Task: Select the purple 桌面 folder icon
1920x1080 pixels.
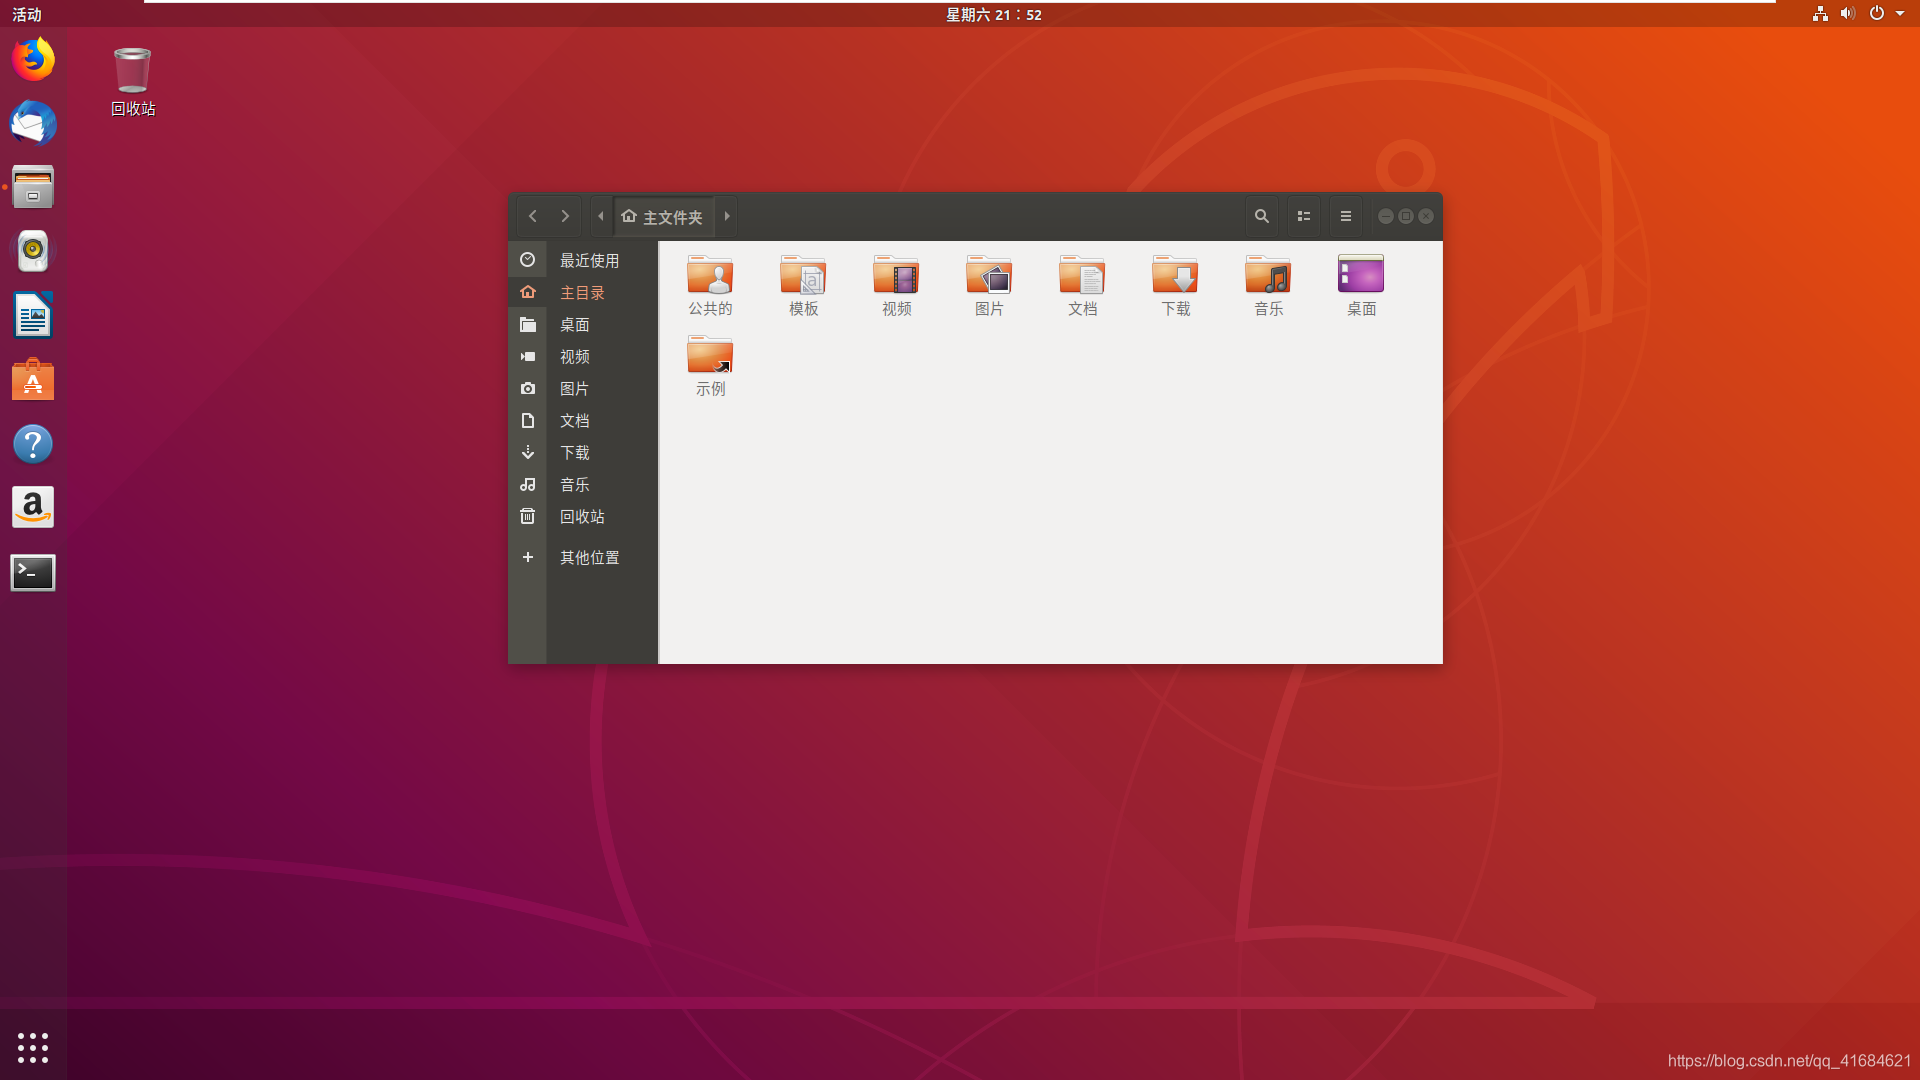Action: point(1361,275)
